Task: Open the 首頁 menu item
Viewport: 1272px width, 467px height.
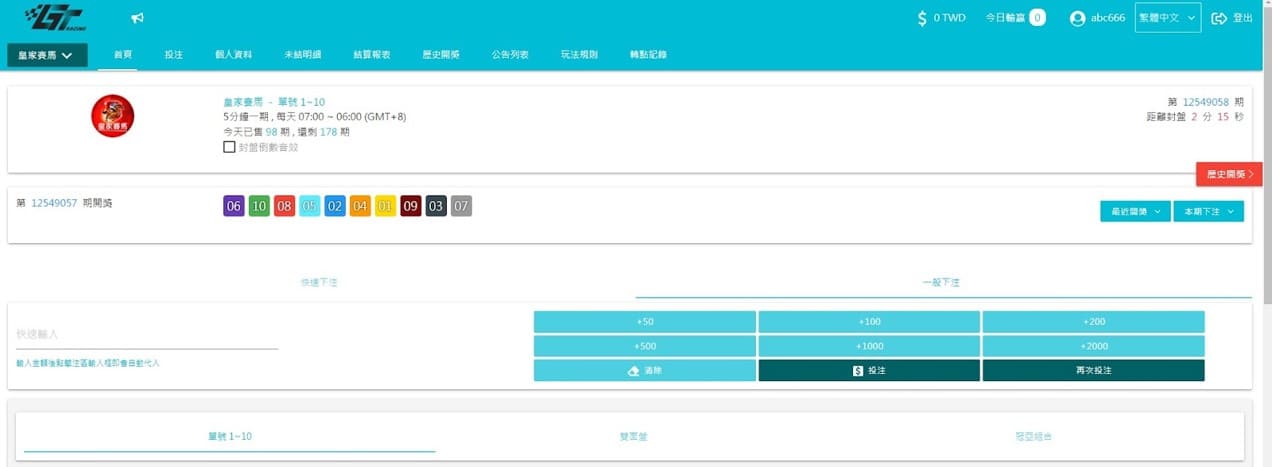Action: pyautogui.click(x=124, y=55)
